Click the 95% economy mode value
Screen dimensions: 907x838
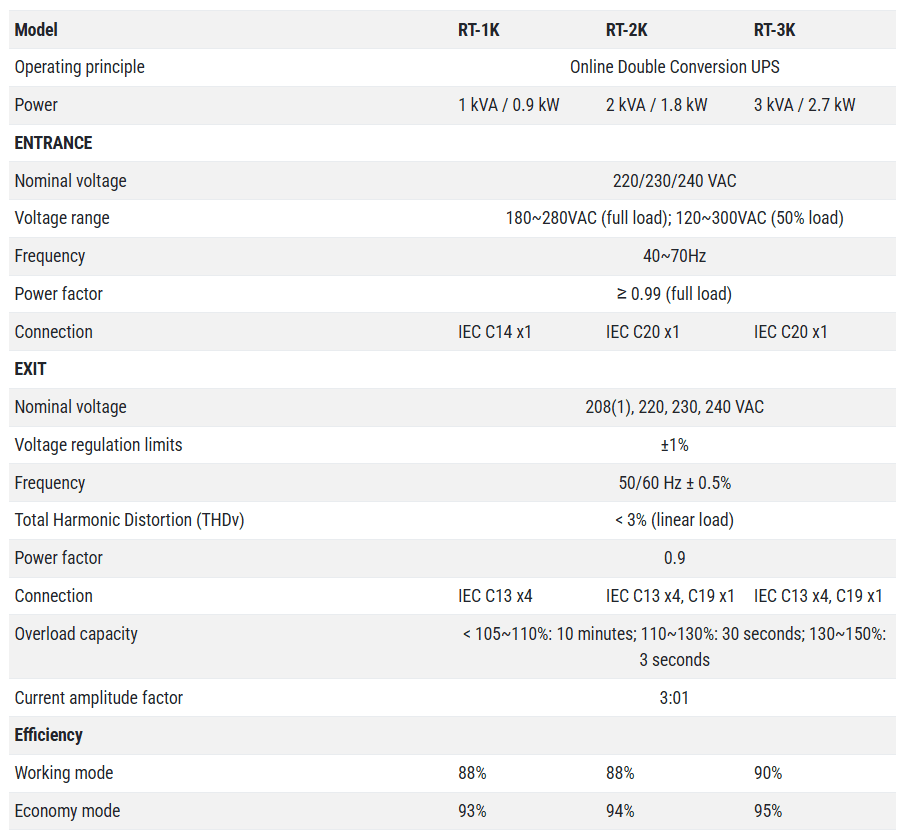click(768, 811)
